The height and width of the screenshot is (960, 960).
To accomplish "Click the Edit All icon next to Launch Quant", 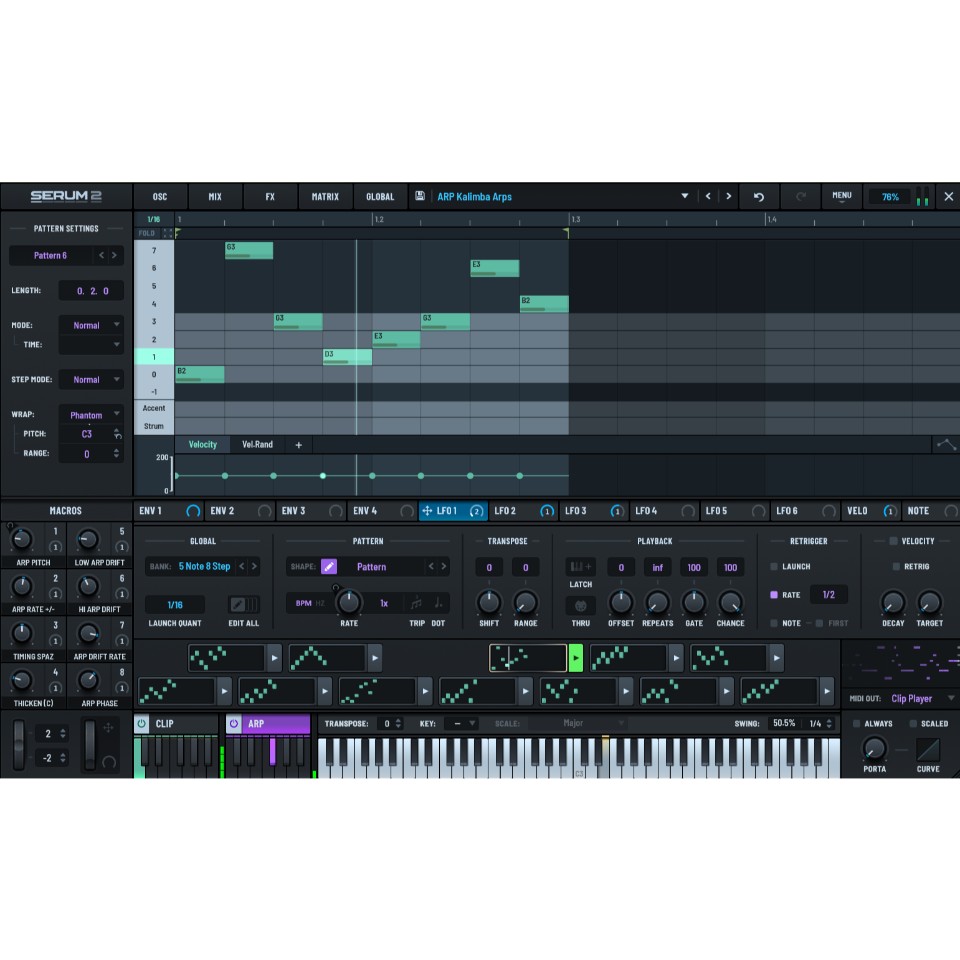I will [x=242, y=604].
